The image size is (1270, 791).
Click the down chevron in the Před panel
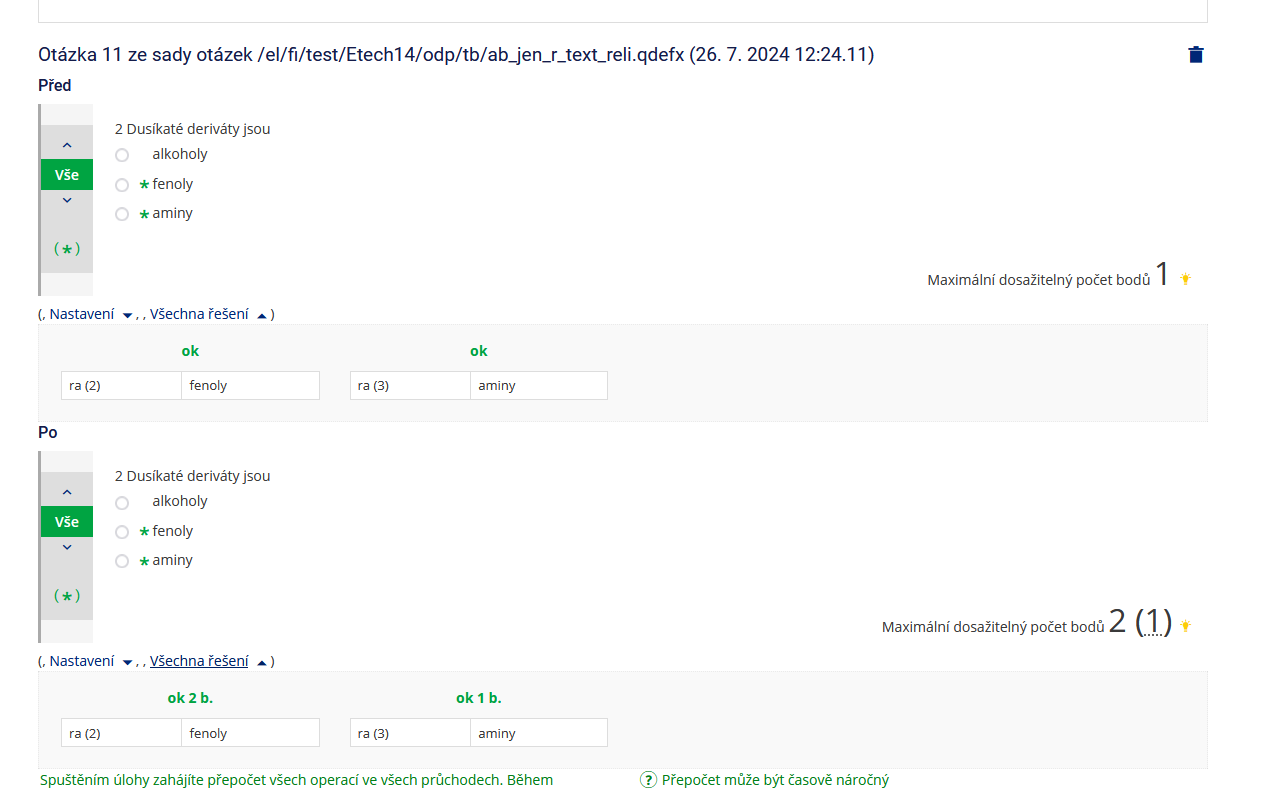67,200
